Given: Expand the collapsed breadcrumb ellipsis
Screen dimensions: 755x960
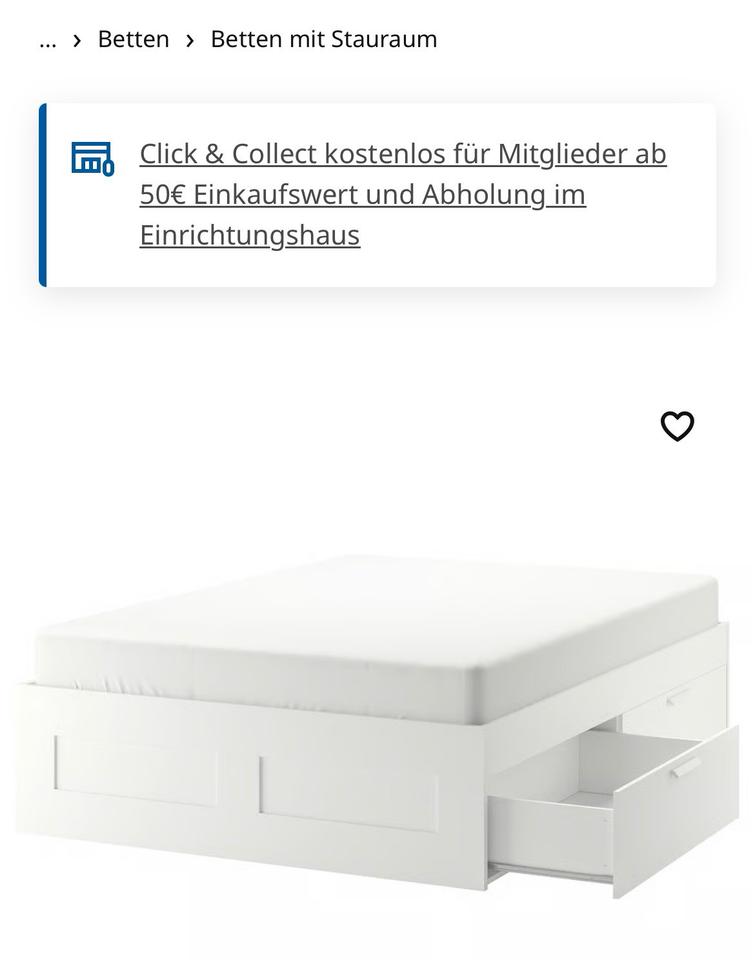Looking at the screenshot, I should point(48,40).
